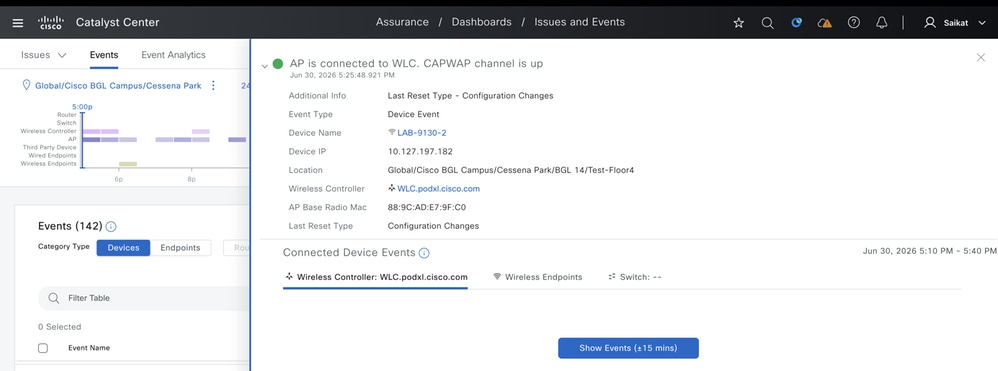Click the green status dot of the event
Screen dimensions: 998x371
(x=278, y=64)
